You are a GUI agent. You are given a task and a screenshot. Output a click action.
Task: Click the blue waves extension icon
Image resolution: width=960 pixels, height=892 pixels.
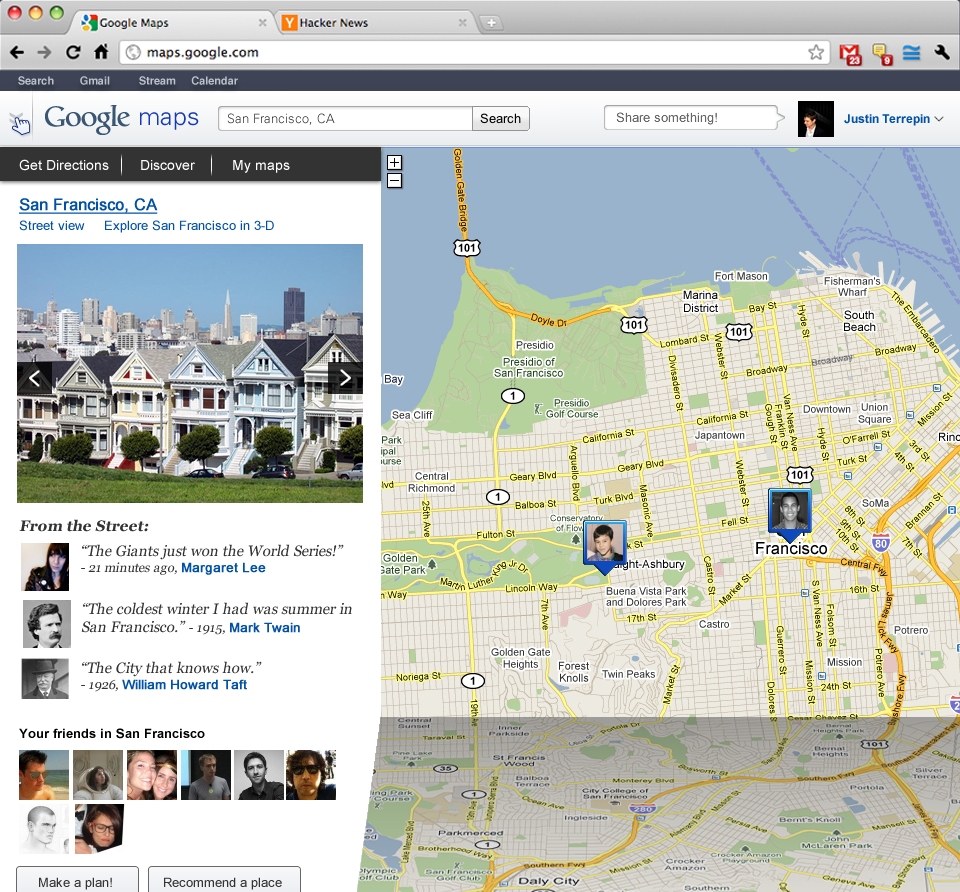pyautogui.click(x=912, y=53)
